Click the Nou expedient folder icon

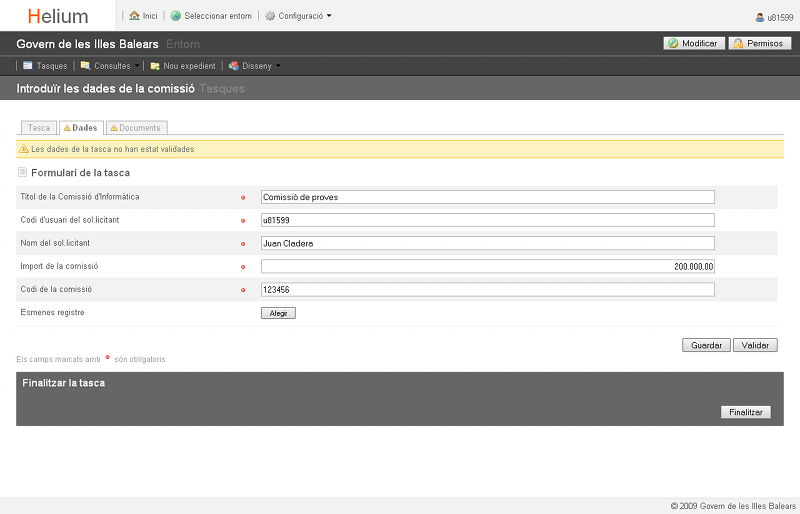[x=155, y=66]
